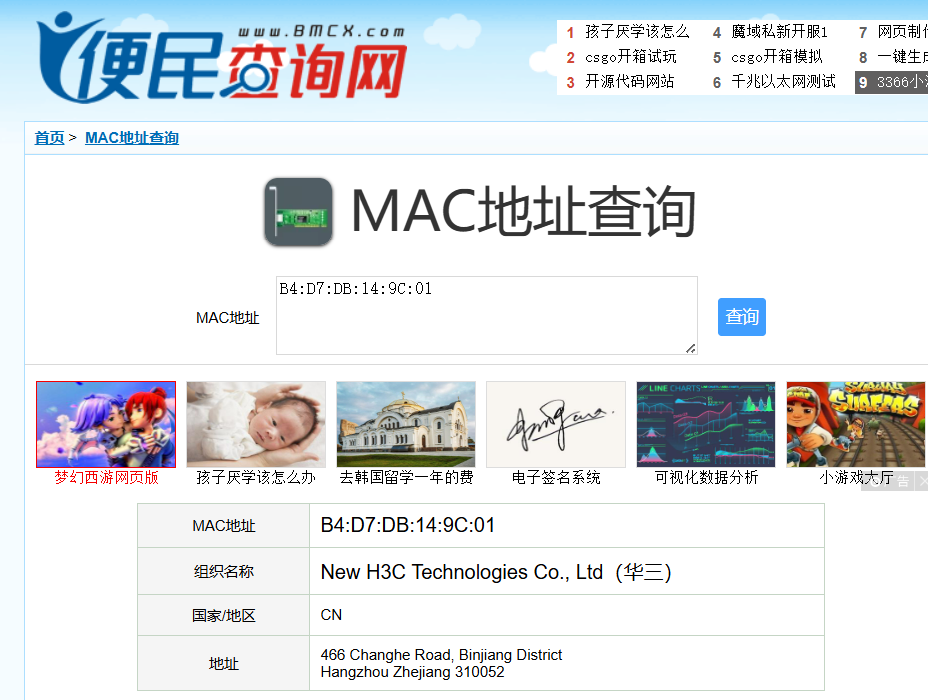
Task: Click the 梦幻西游网页版 game thumbnail
Action: click(x=106, y=424)
